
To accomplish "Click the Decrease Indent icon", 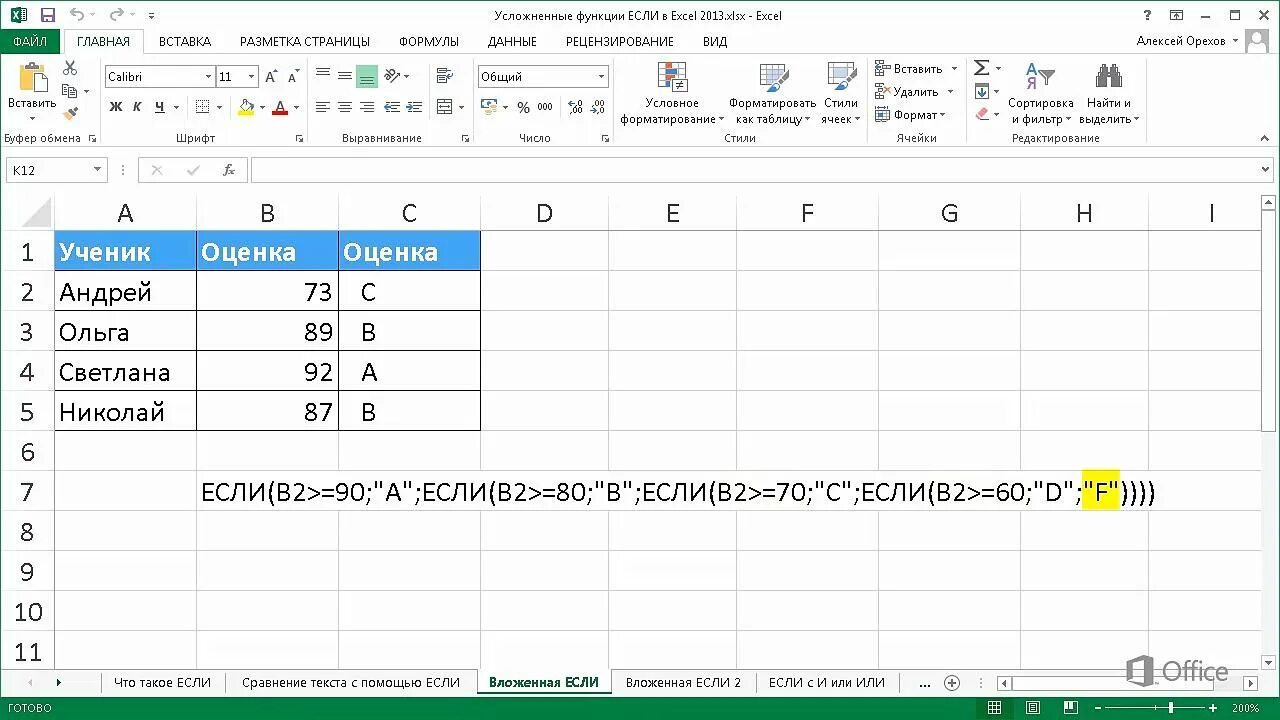I will [x=393, y=107].
